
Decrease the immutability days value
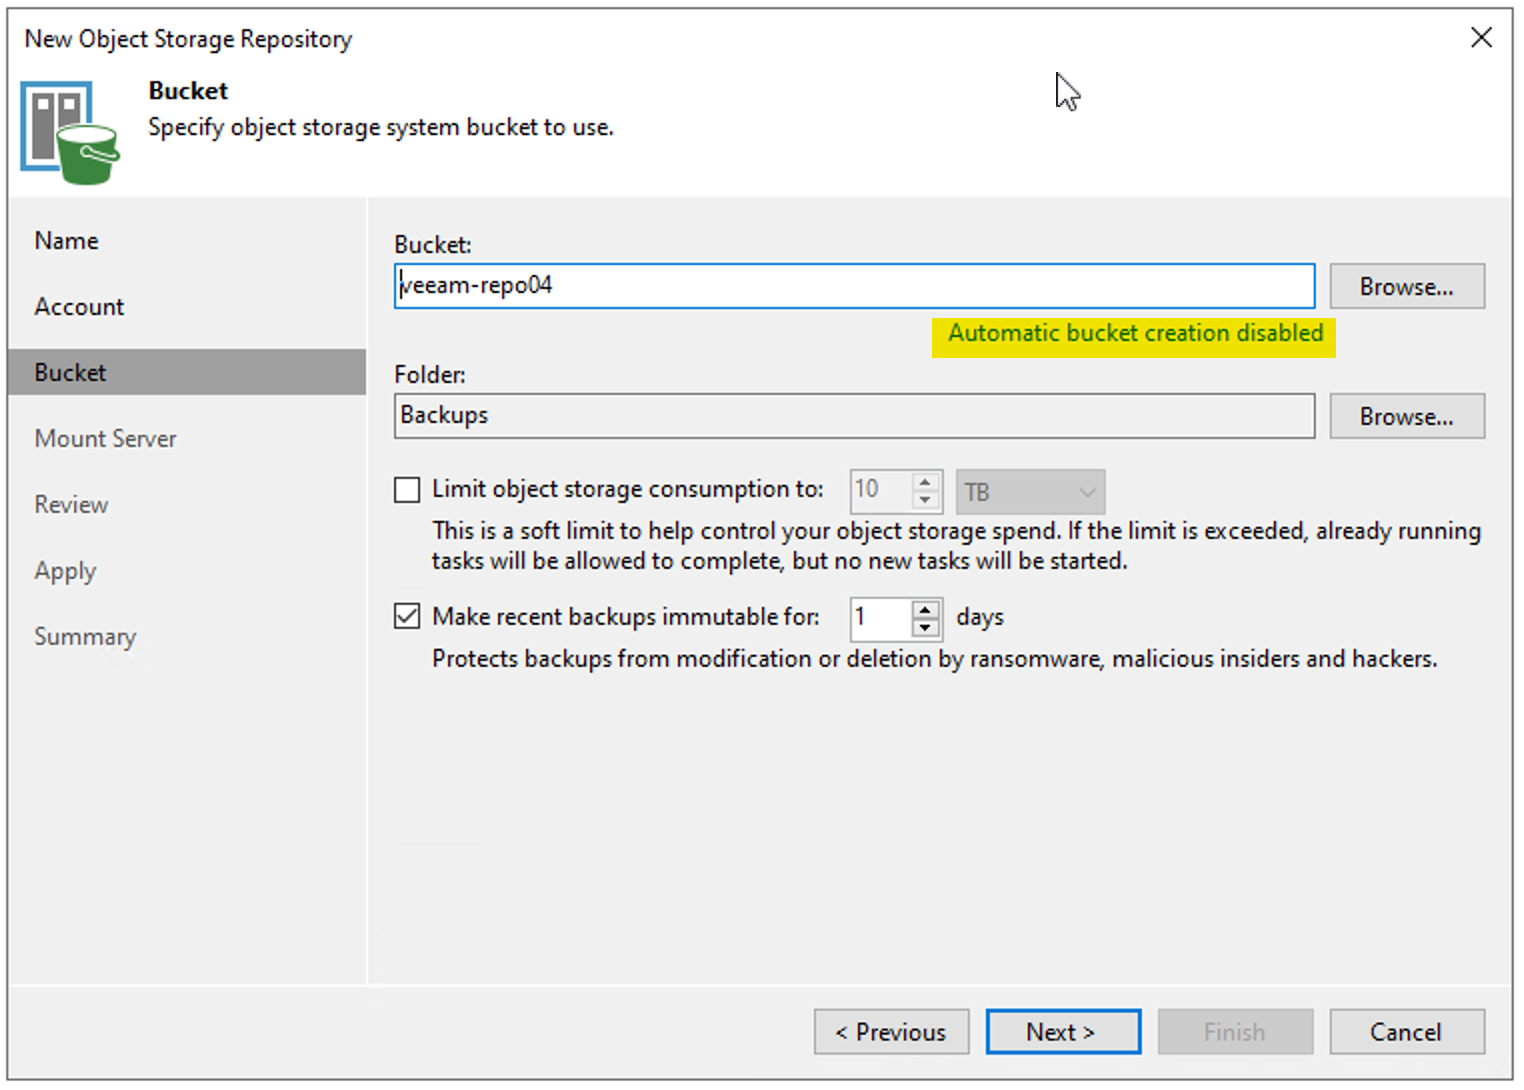[926, 628]
